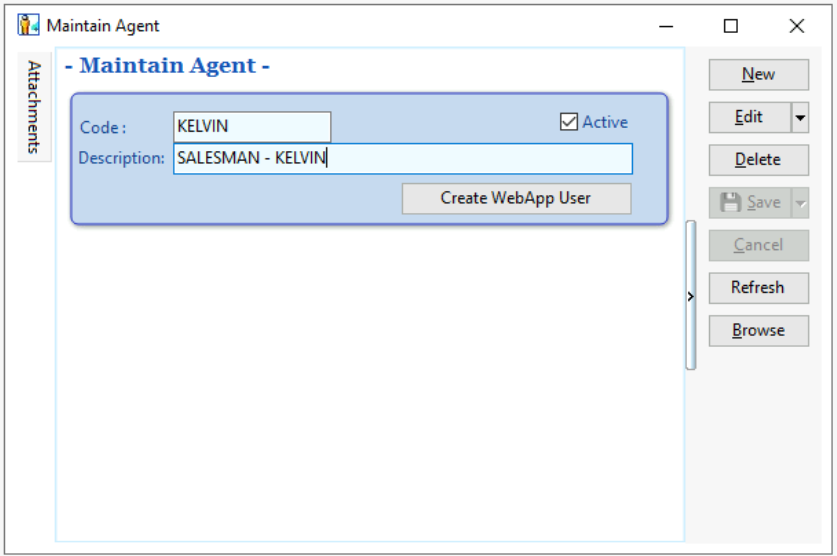Open the Browse agent list
Screen dimensions: 837x556
pos(758,331)
